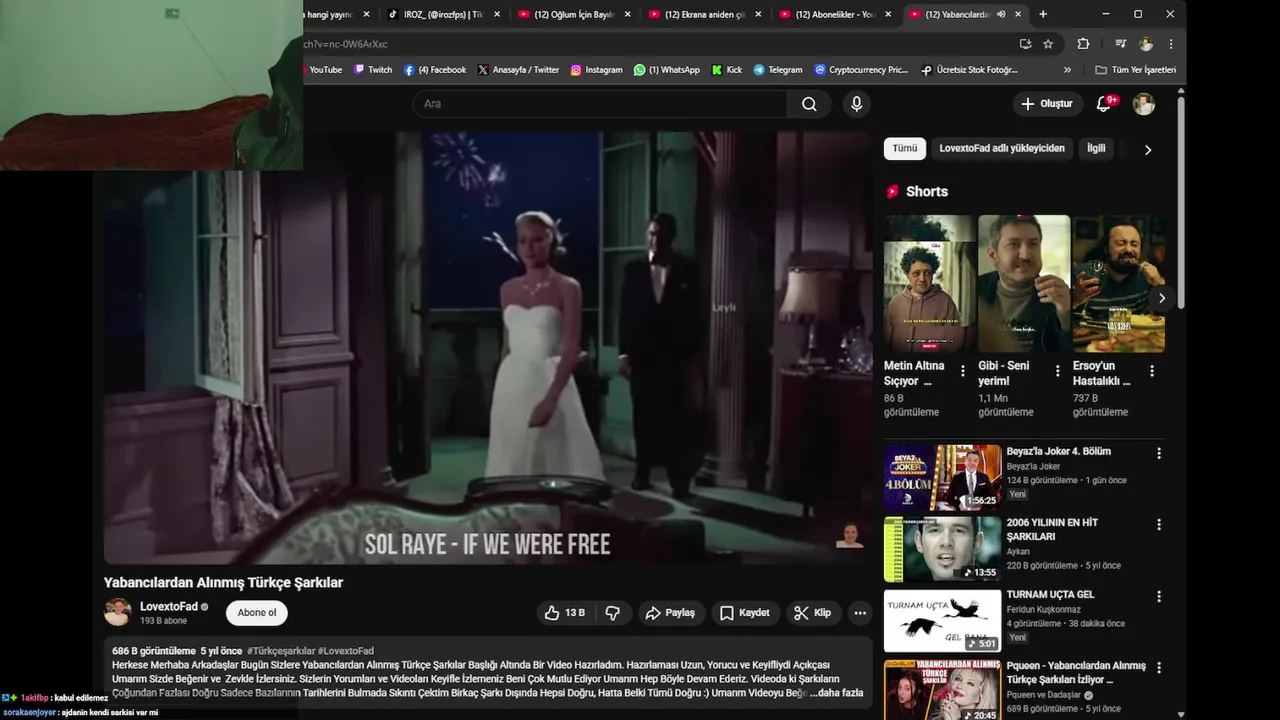Open Chrome three-dot menu
The width and height of the screenshot is (1280, 720).
point(1171,44)
